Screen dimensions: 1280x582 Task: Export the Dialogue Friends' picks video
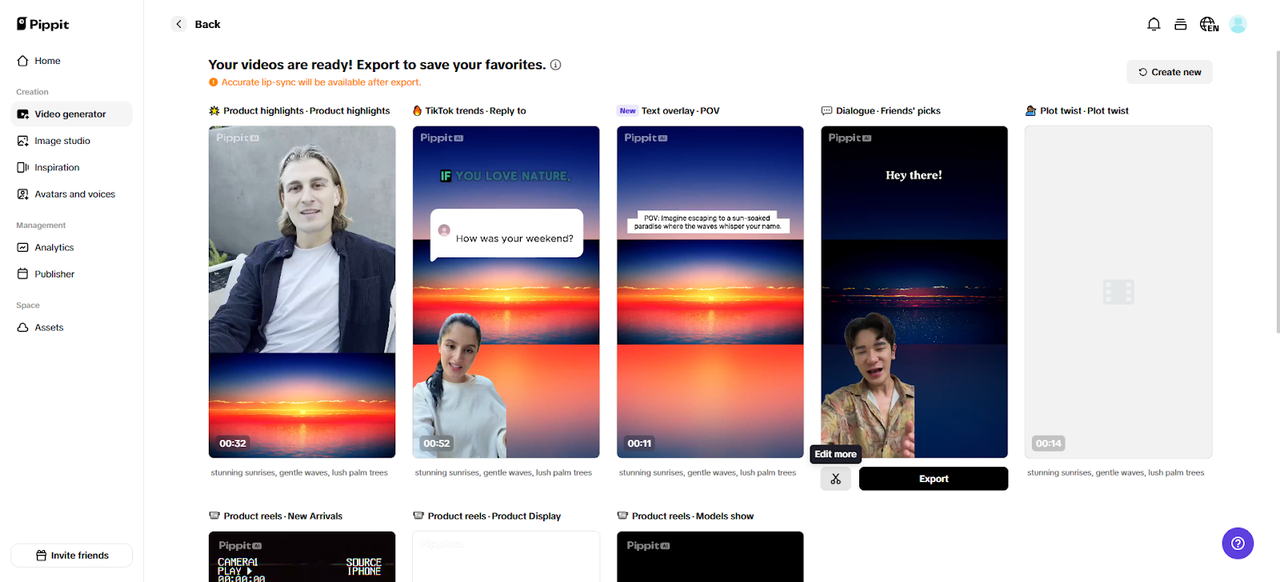(x=933, y=478)
